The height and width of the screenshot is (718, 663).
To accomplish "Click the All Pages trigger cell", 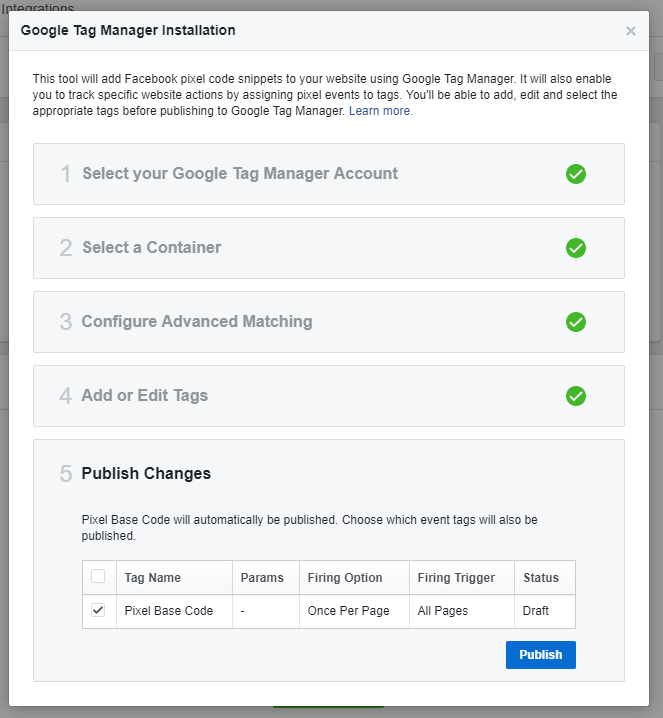I will point(462,611).
